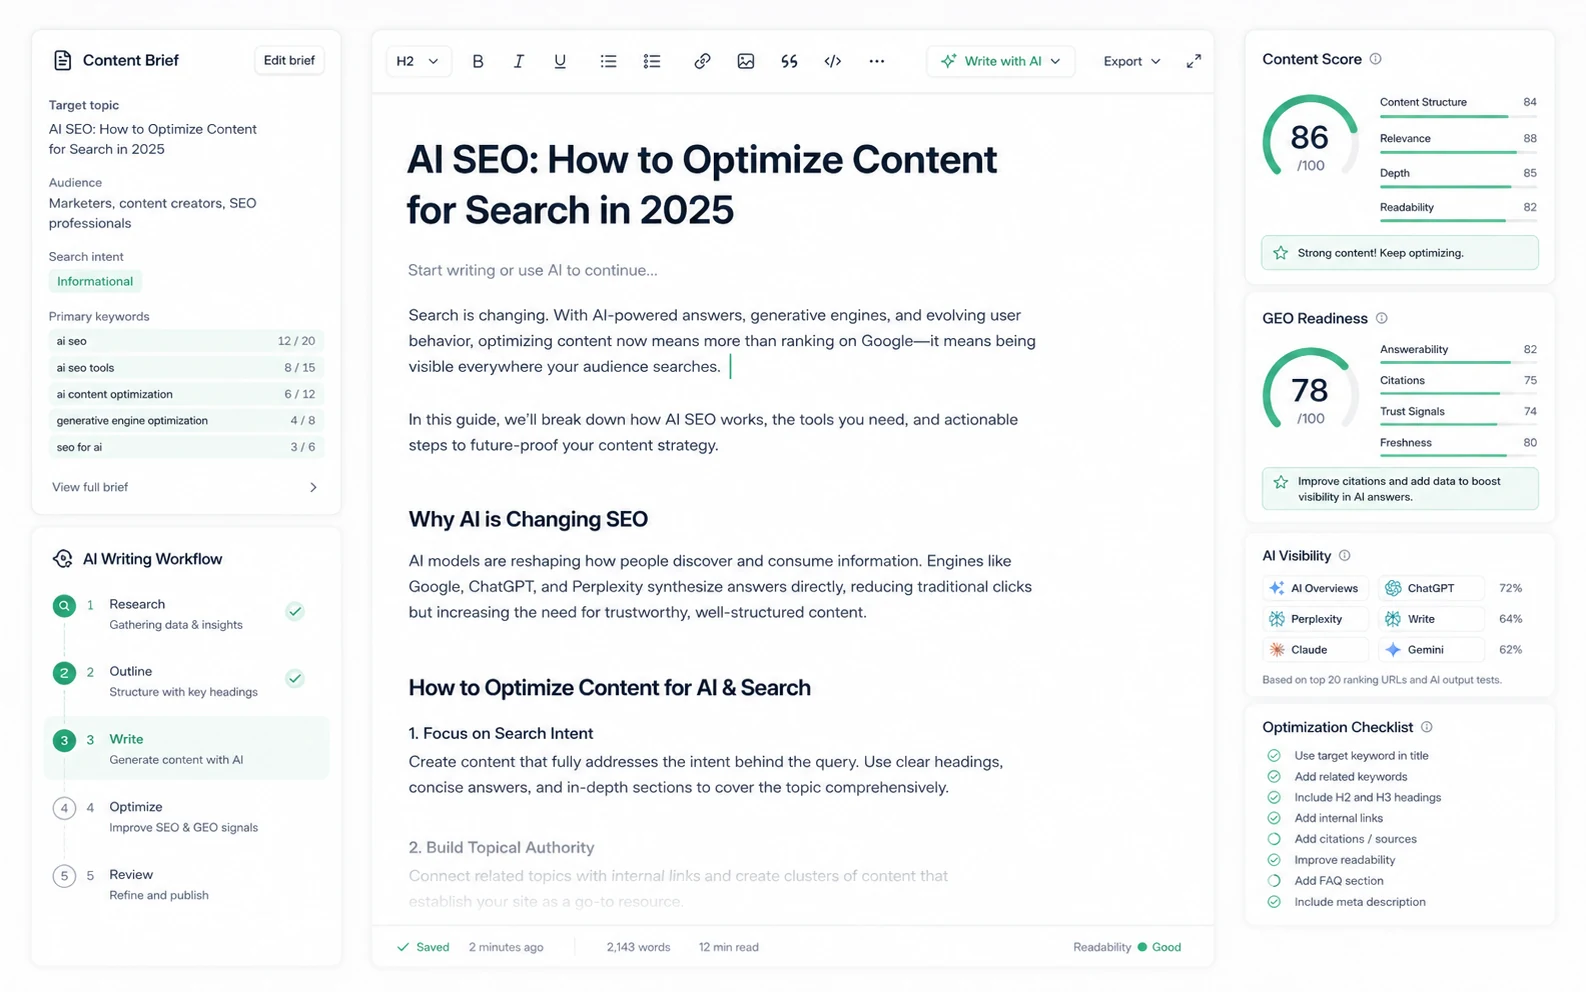Go to step 4 Optimize
Viewport: 1586px width, 992px height.
(186, 816)
